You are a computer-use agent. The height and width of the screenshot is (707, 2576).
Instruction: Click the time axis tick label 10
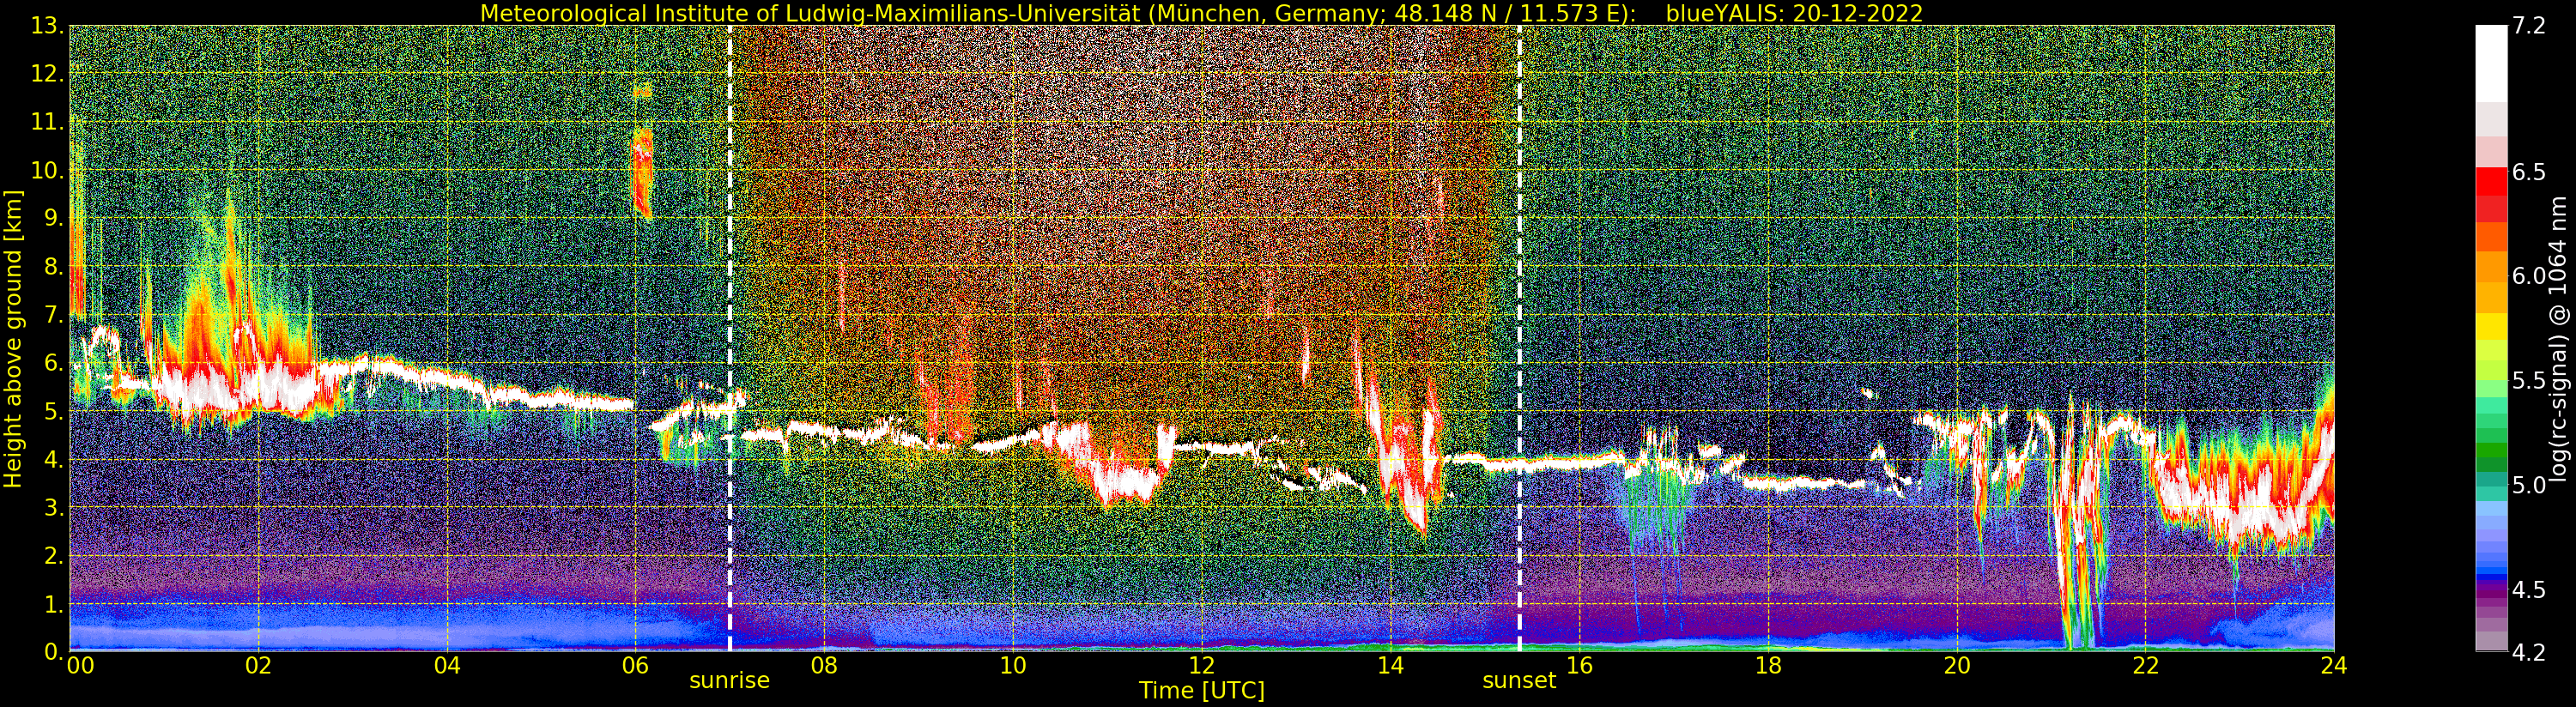[x=1013, y=666]
